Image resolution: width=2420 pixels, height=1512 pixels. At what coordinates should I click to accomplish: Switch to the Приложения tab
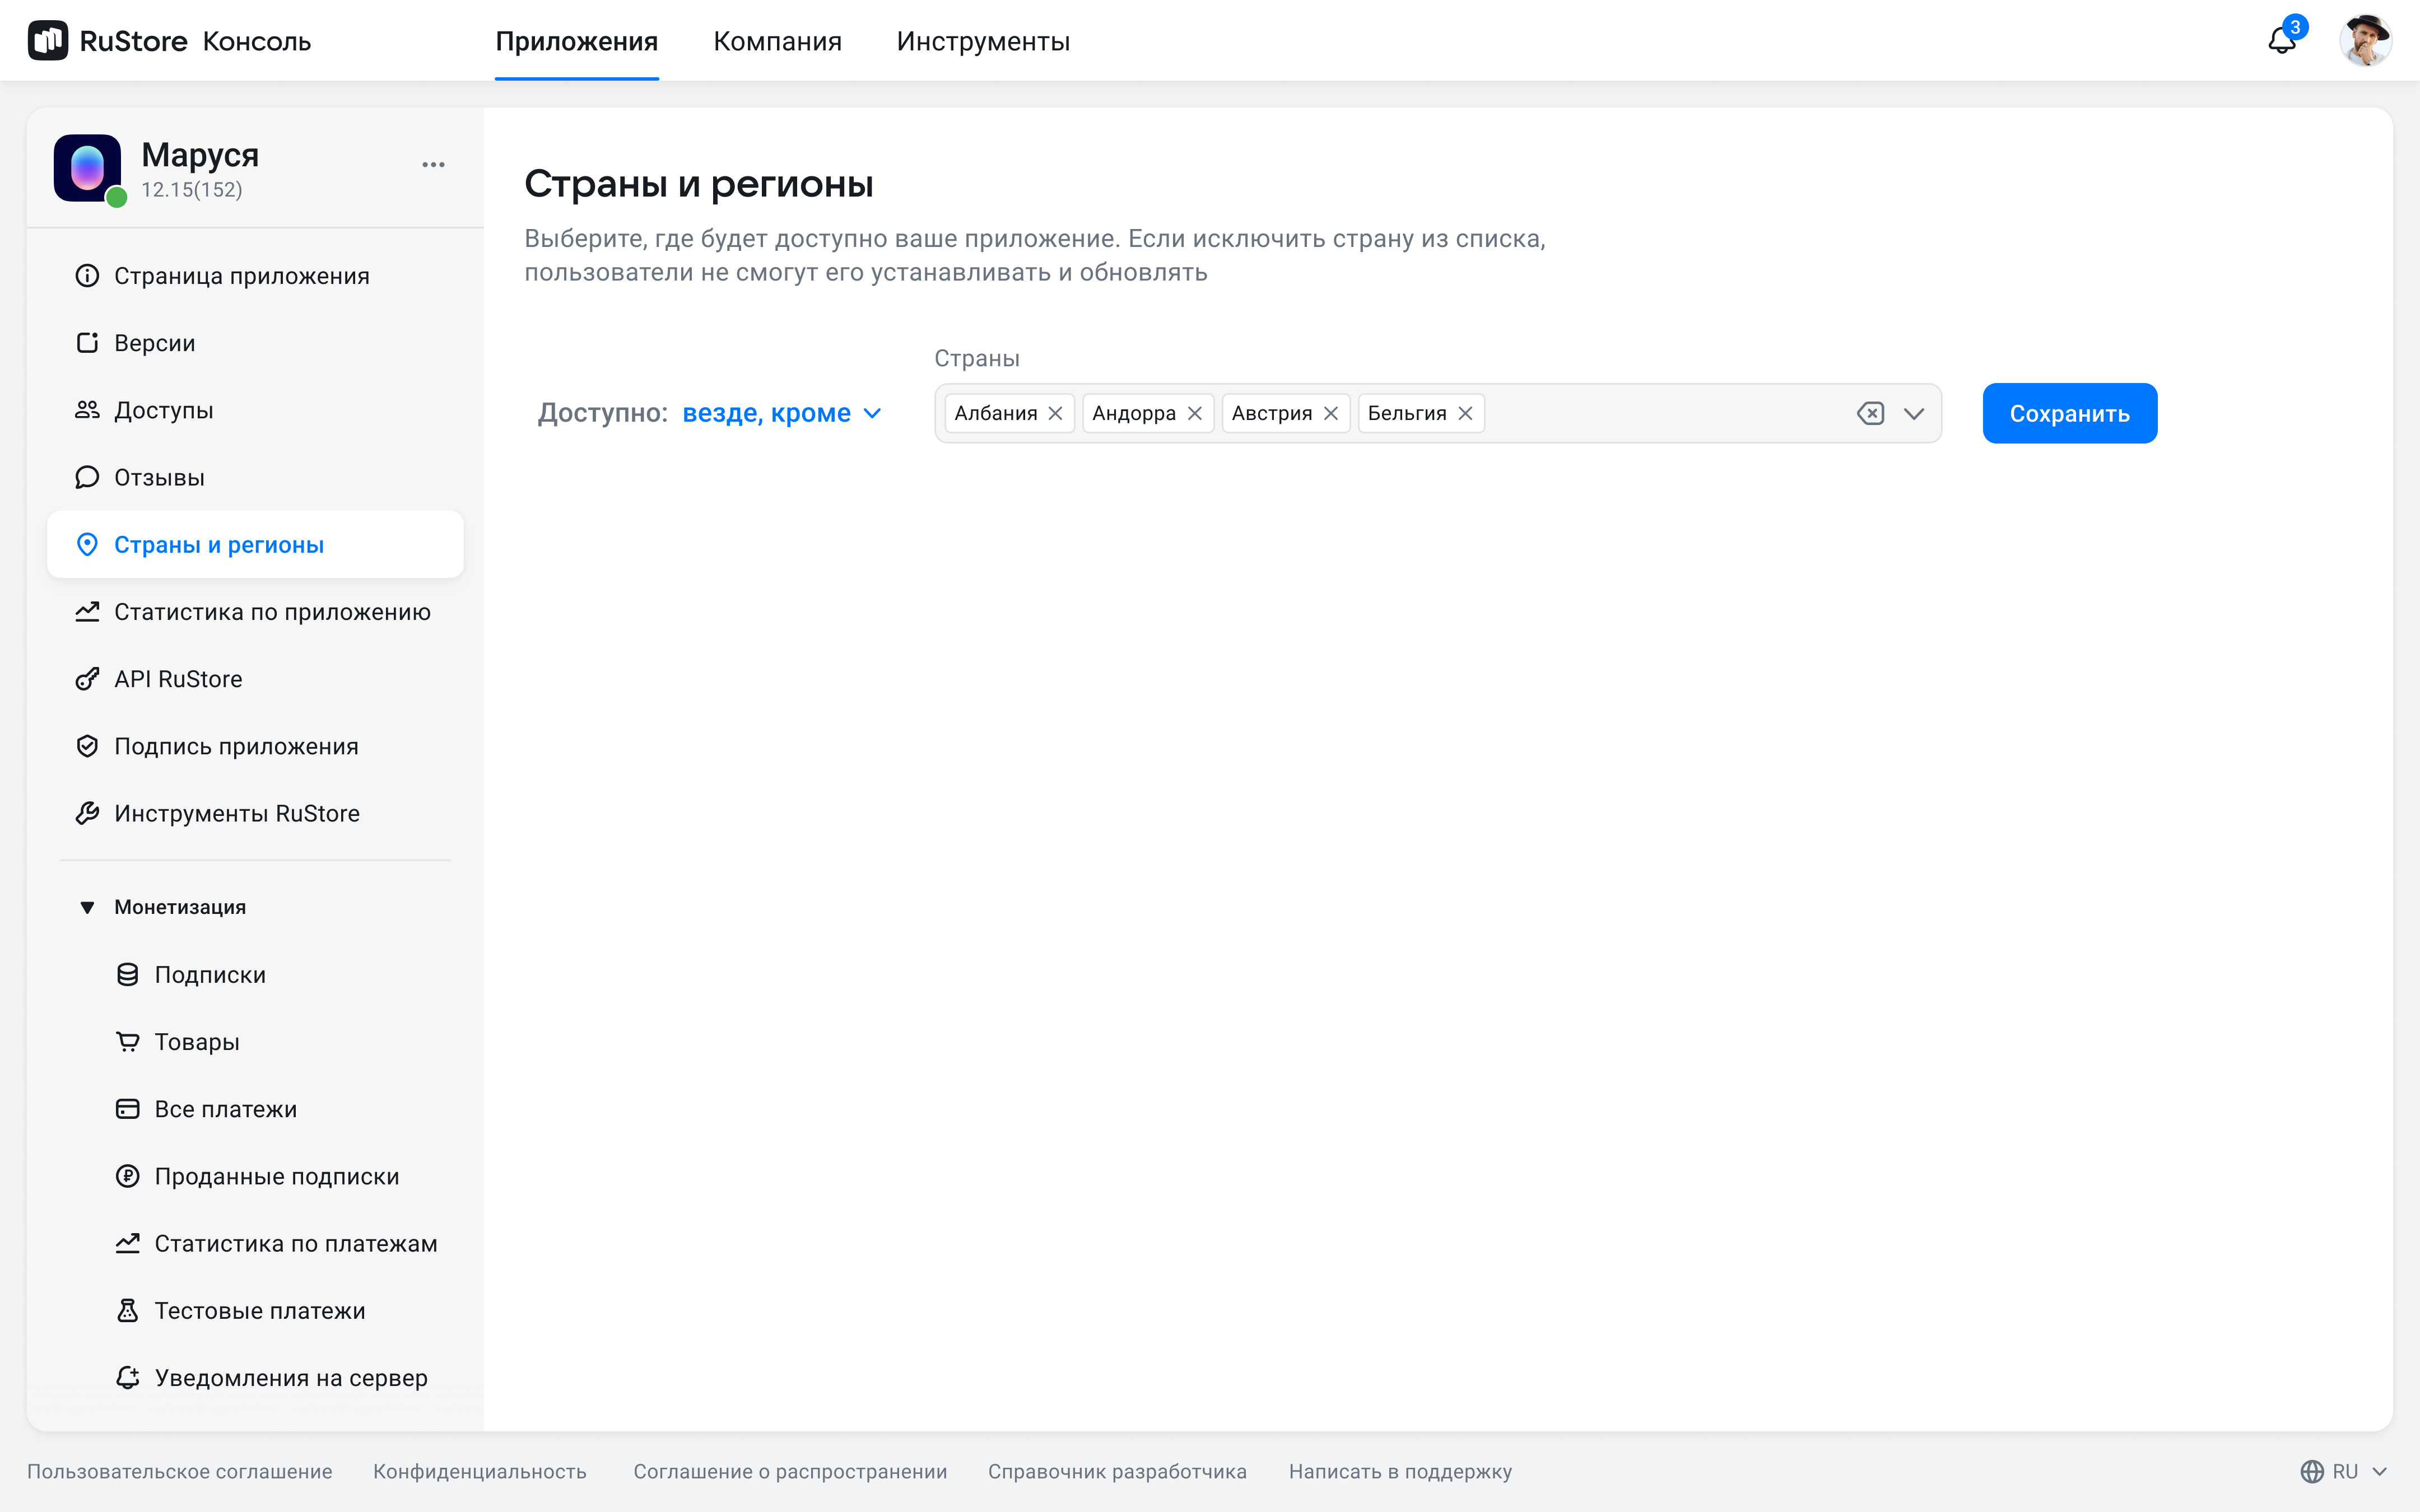577,41
